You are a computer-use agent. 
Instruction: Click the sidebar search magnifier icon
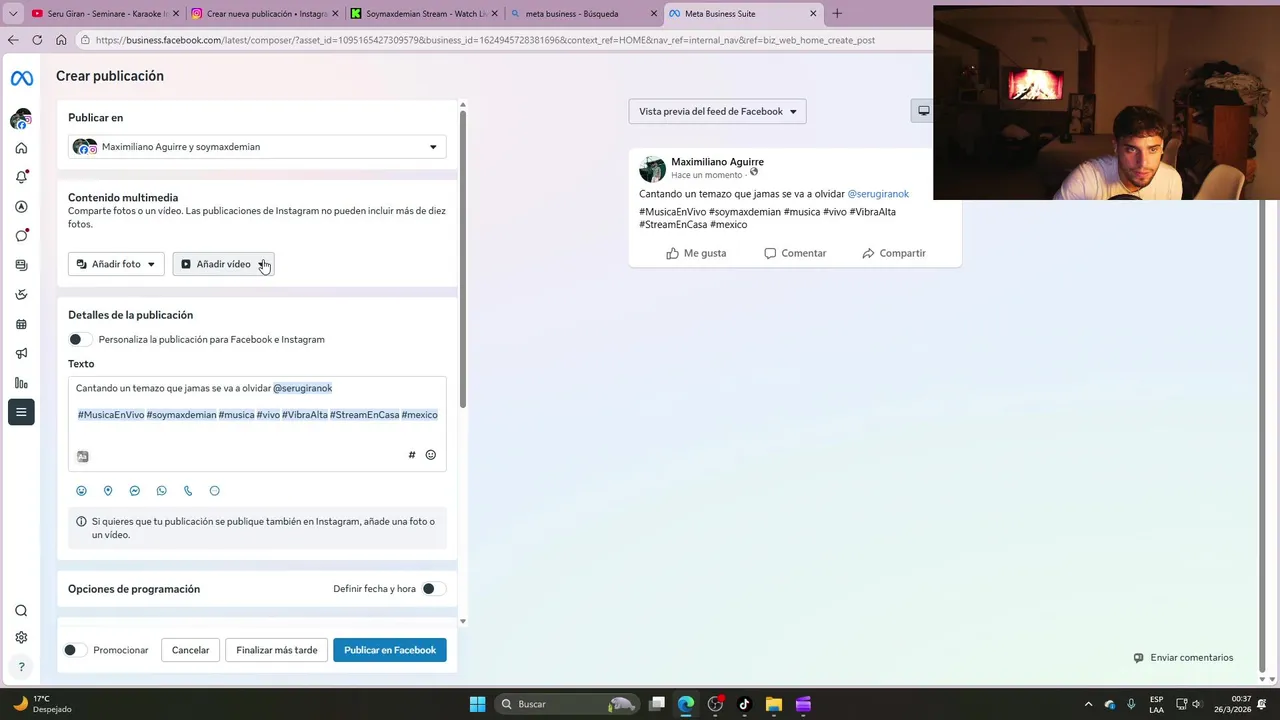point(21,611)
